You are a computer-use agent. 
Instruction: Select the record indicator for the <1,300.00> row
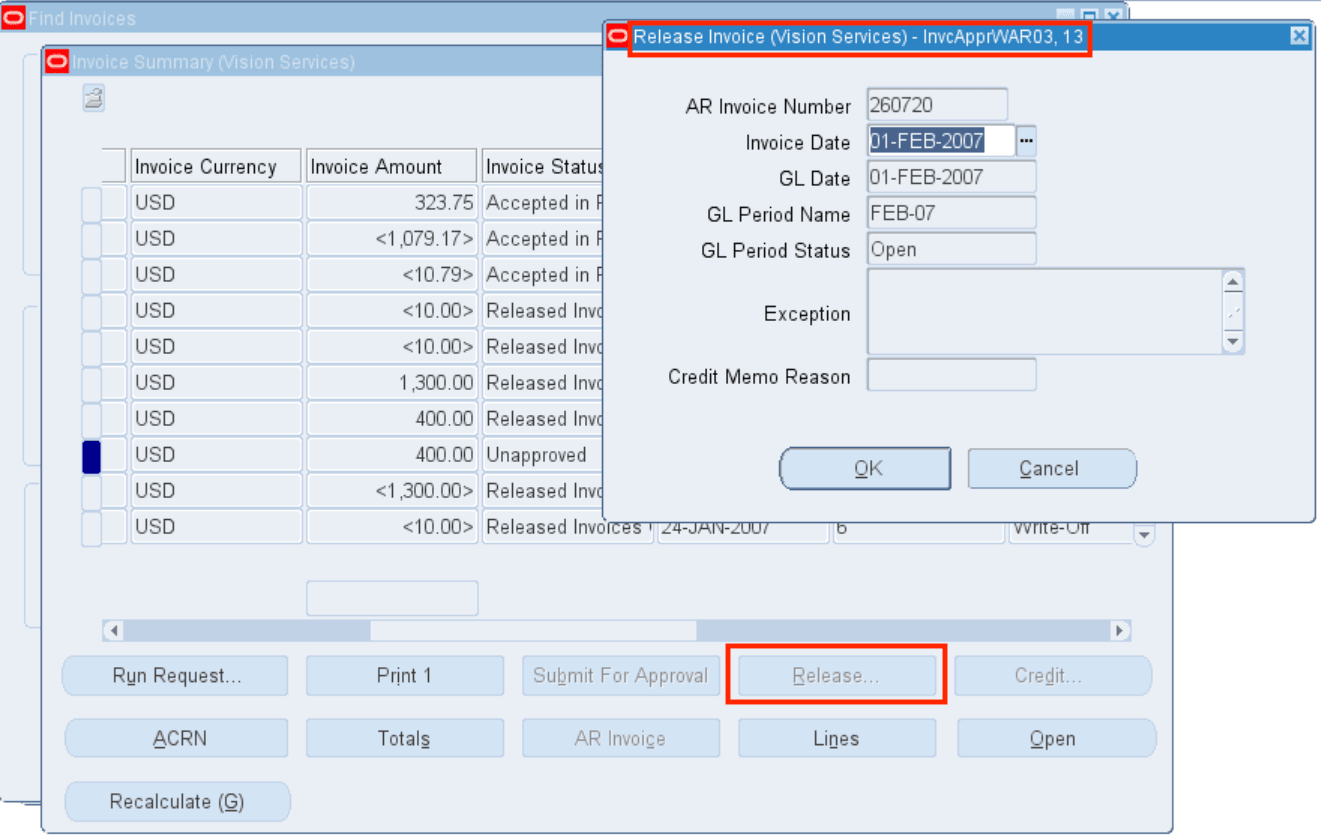click(91, 491)
